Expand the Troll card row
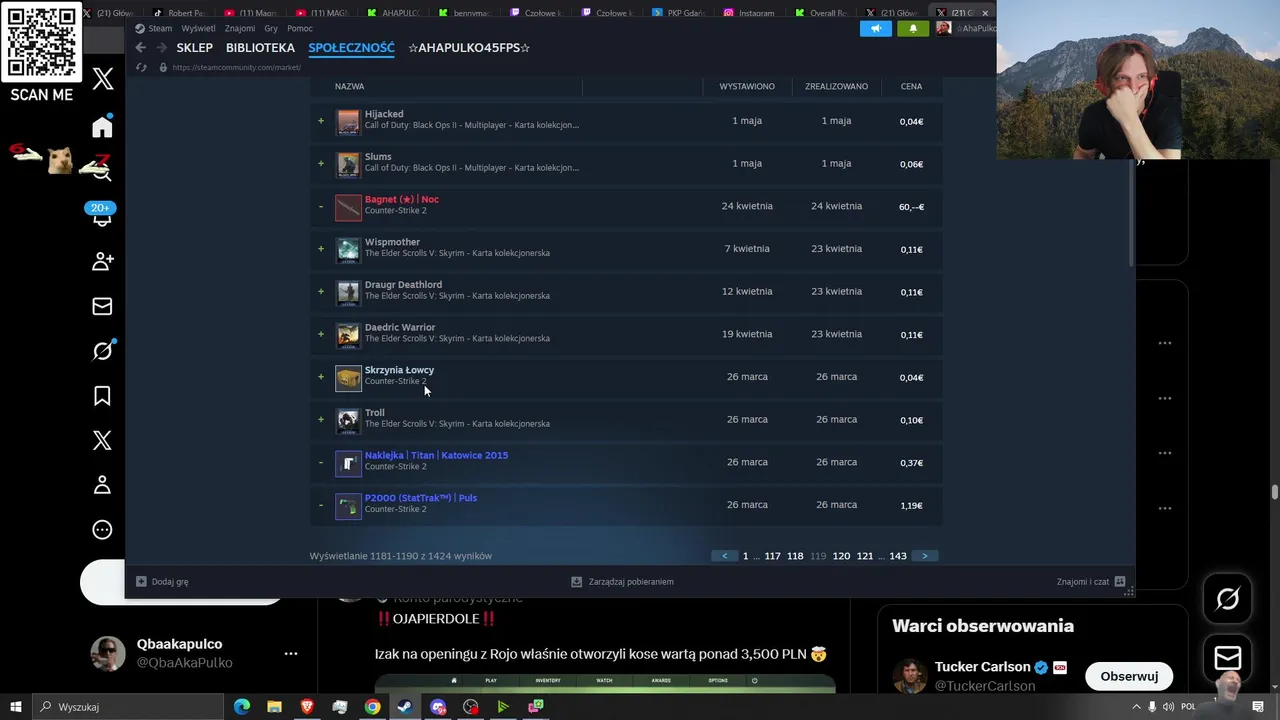 tap(321, 419)
